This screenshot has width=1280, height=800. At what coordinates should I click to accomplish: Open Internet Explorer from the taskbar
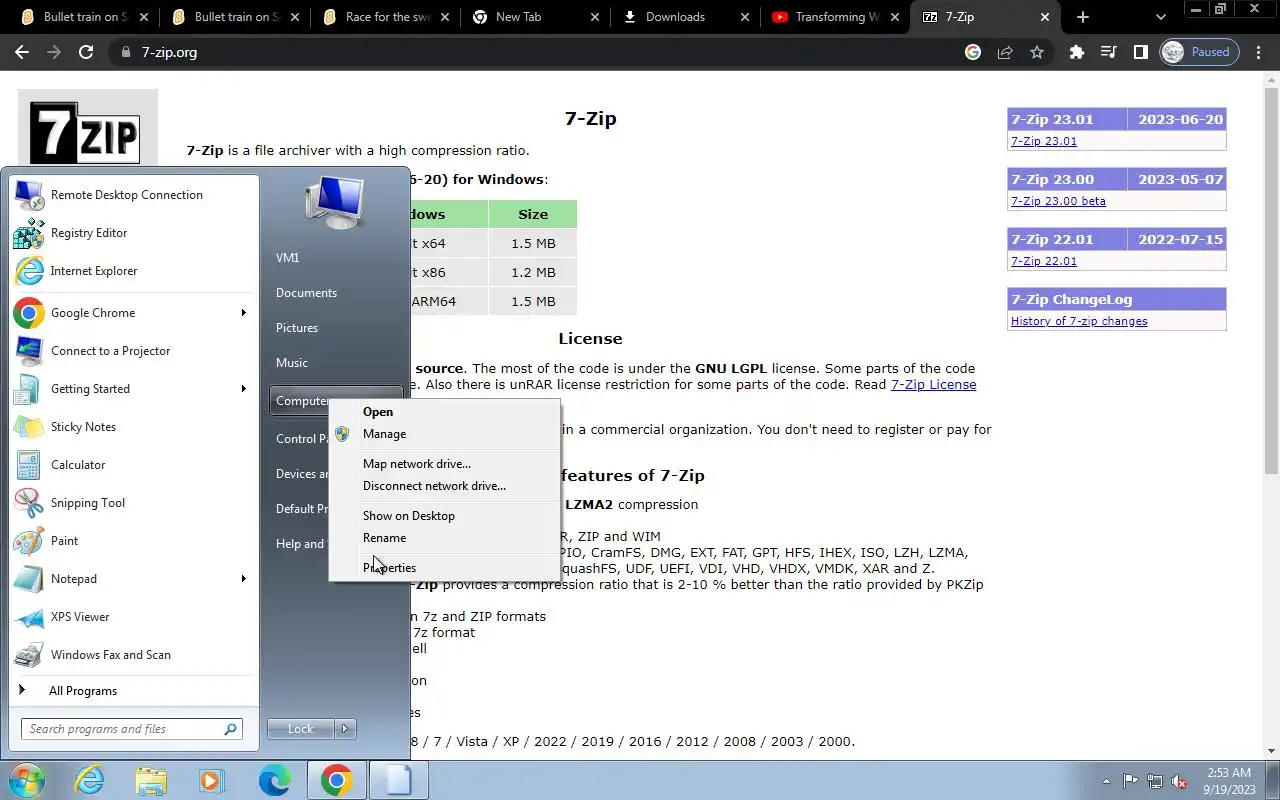tap(90, 780)
